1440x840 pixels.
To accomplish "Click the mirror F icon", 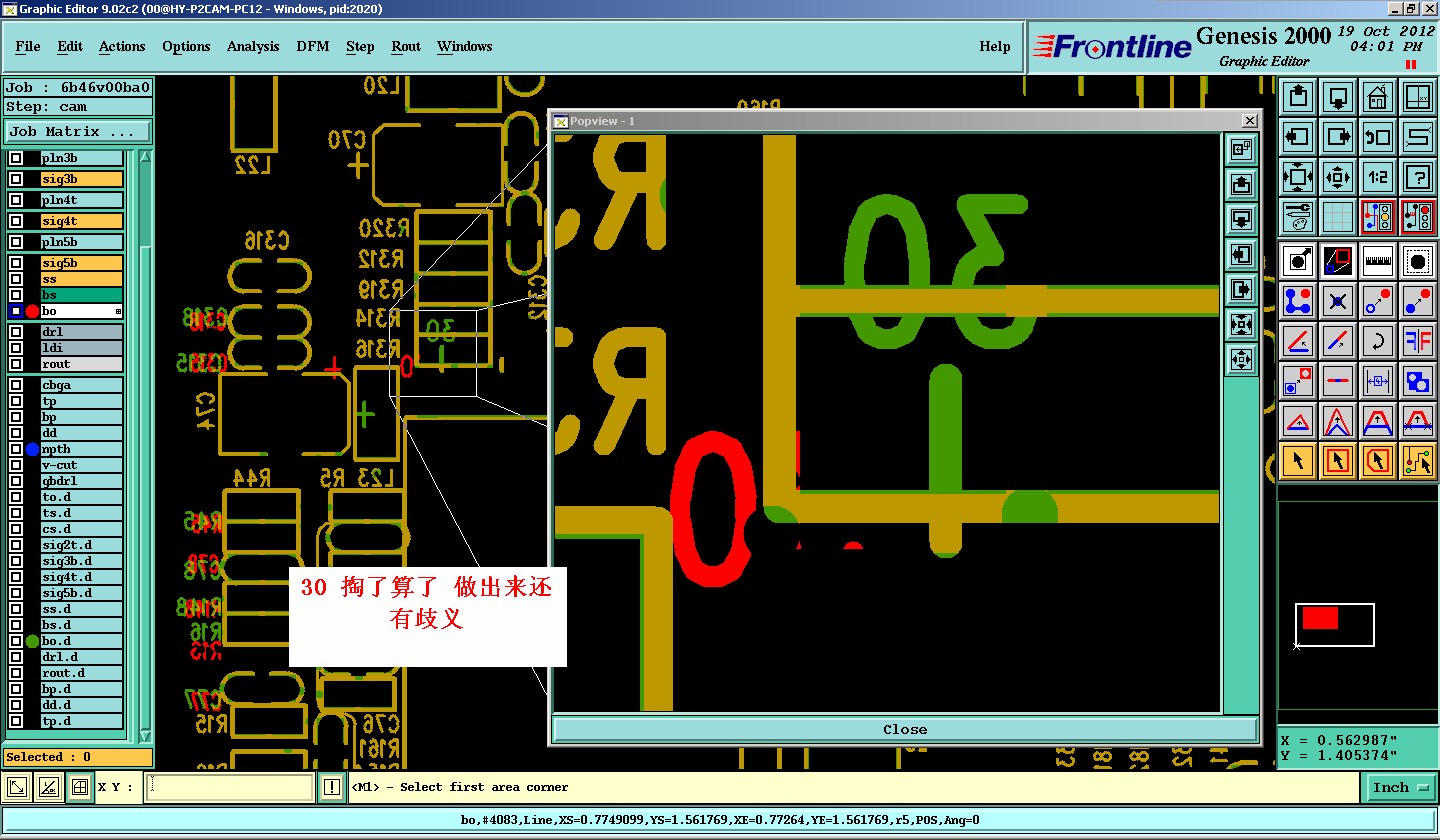I will [1417, 341].
